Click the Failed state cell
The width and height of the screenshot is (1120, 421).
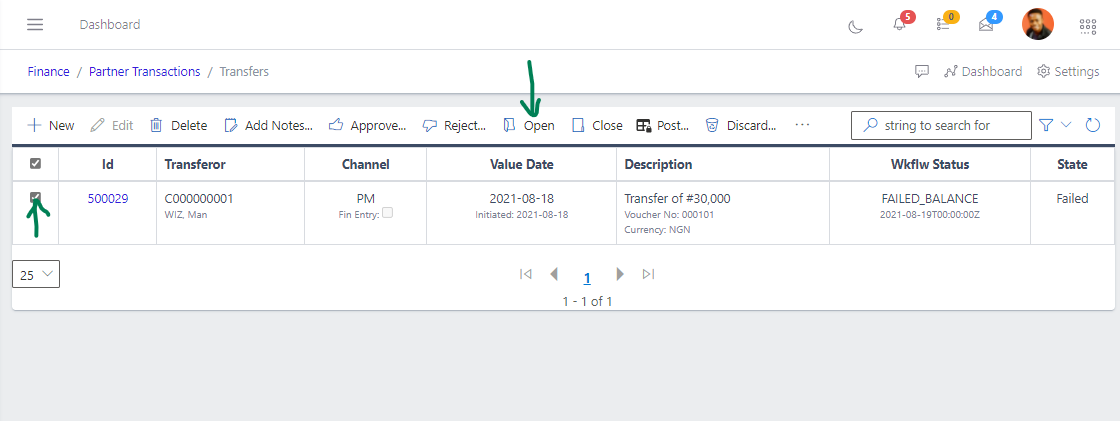click(x=1072, y=199)
